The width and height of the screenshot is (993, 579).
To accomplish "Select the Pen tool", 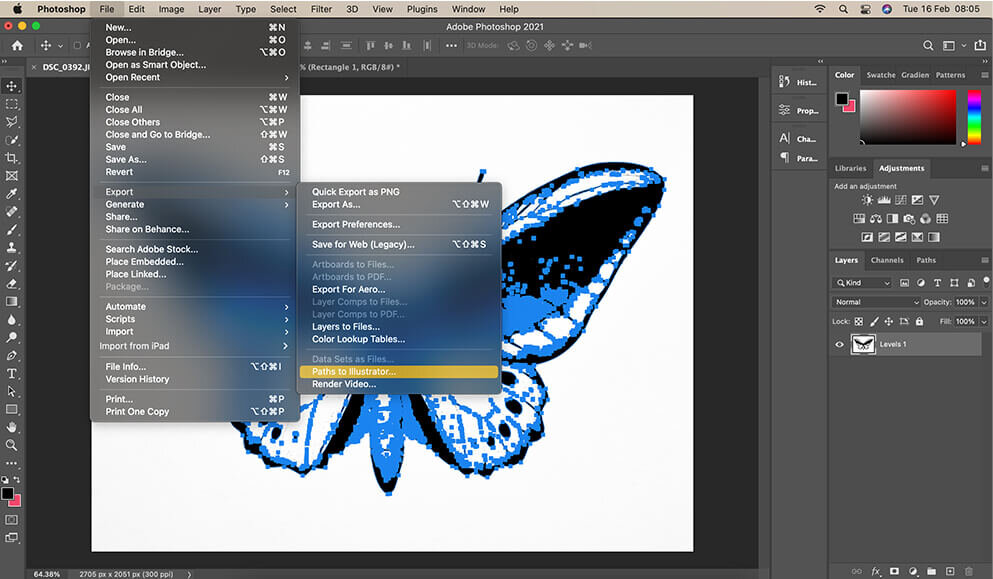I will pyautogui.click(x=11, y=355).
